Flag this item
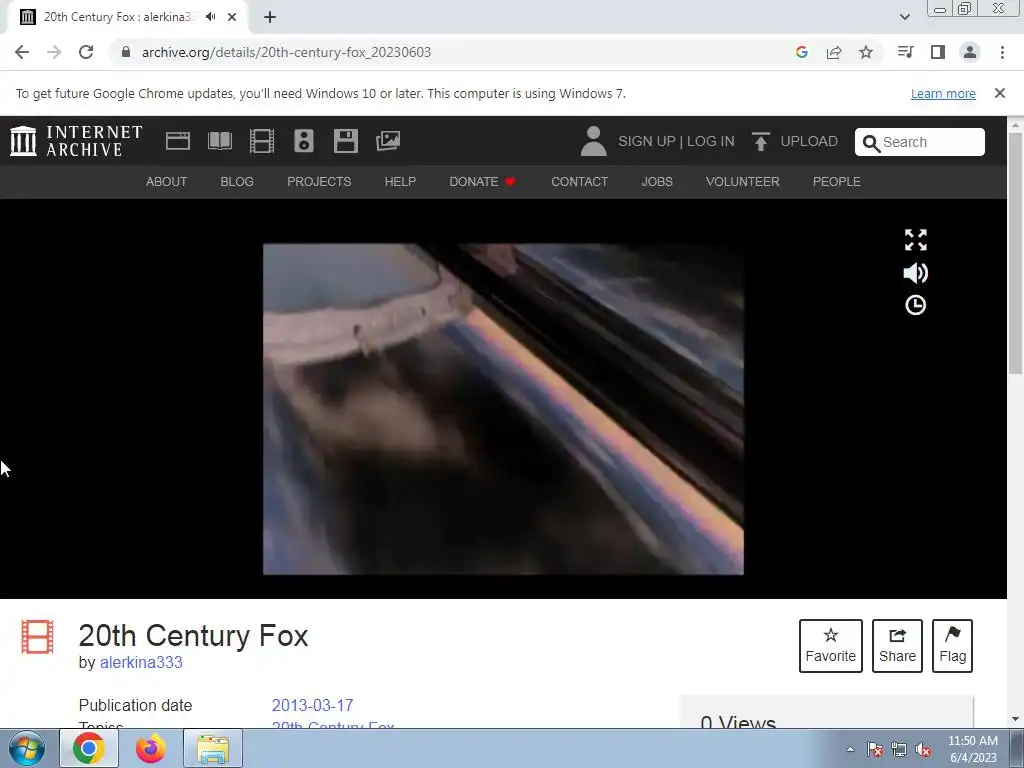This screenshot has height=768, width=1024. [952, 646]
